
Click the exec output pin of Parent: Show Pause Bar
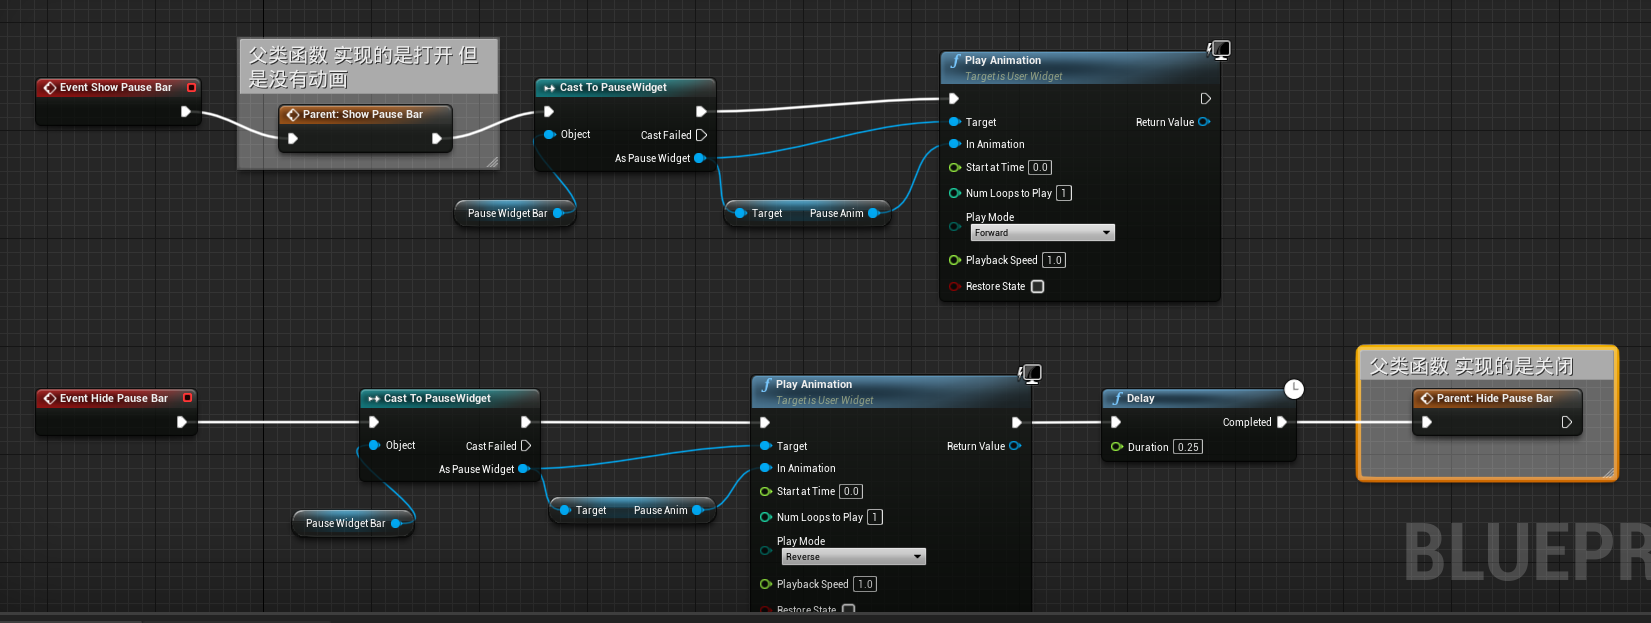437,138
